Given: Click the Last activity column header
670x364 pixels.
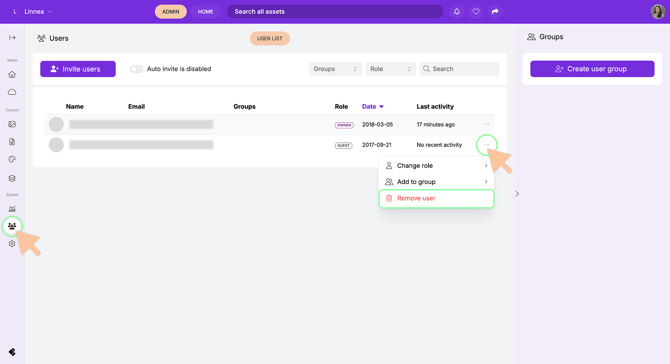Looking at the screenshot, I should coord(435,106).
